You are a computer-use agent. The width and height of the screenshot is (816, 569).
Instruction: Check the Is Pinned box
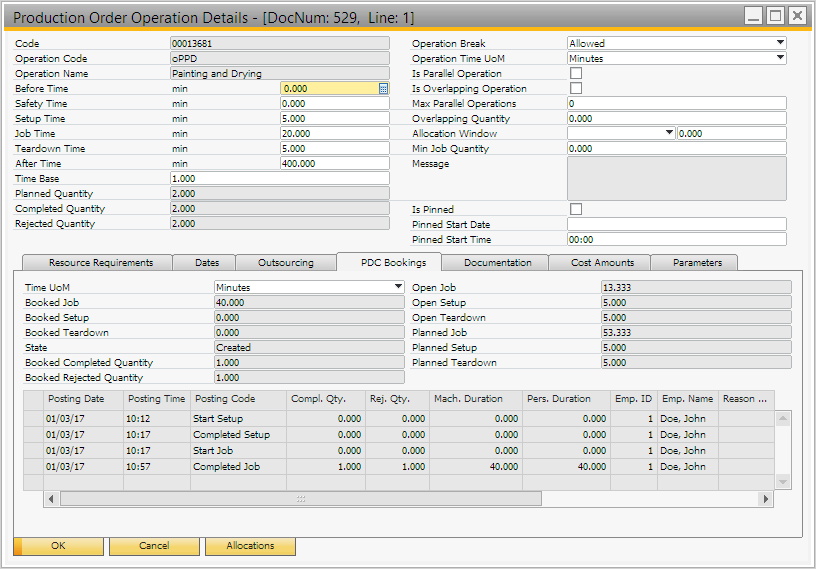pos(575,209)
